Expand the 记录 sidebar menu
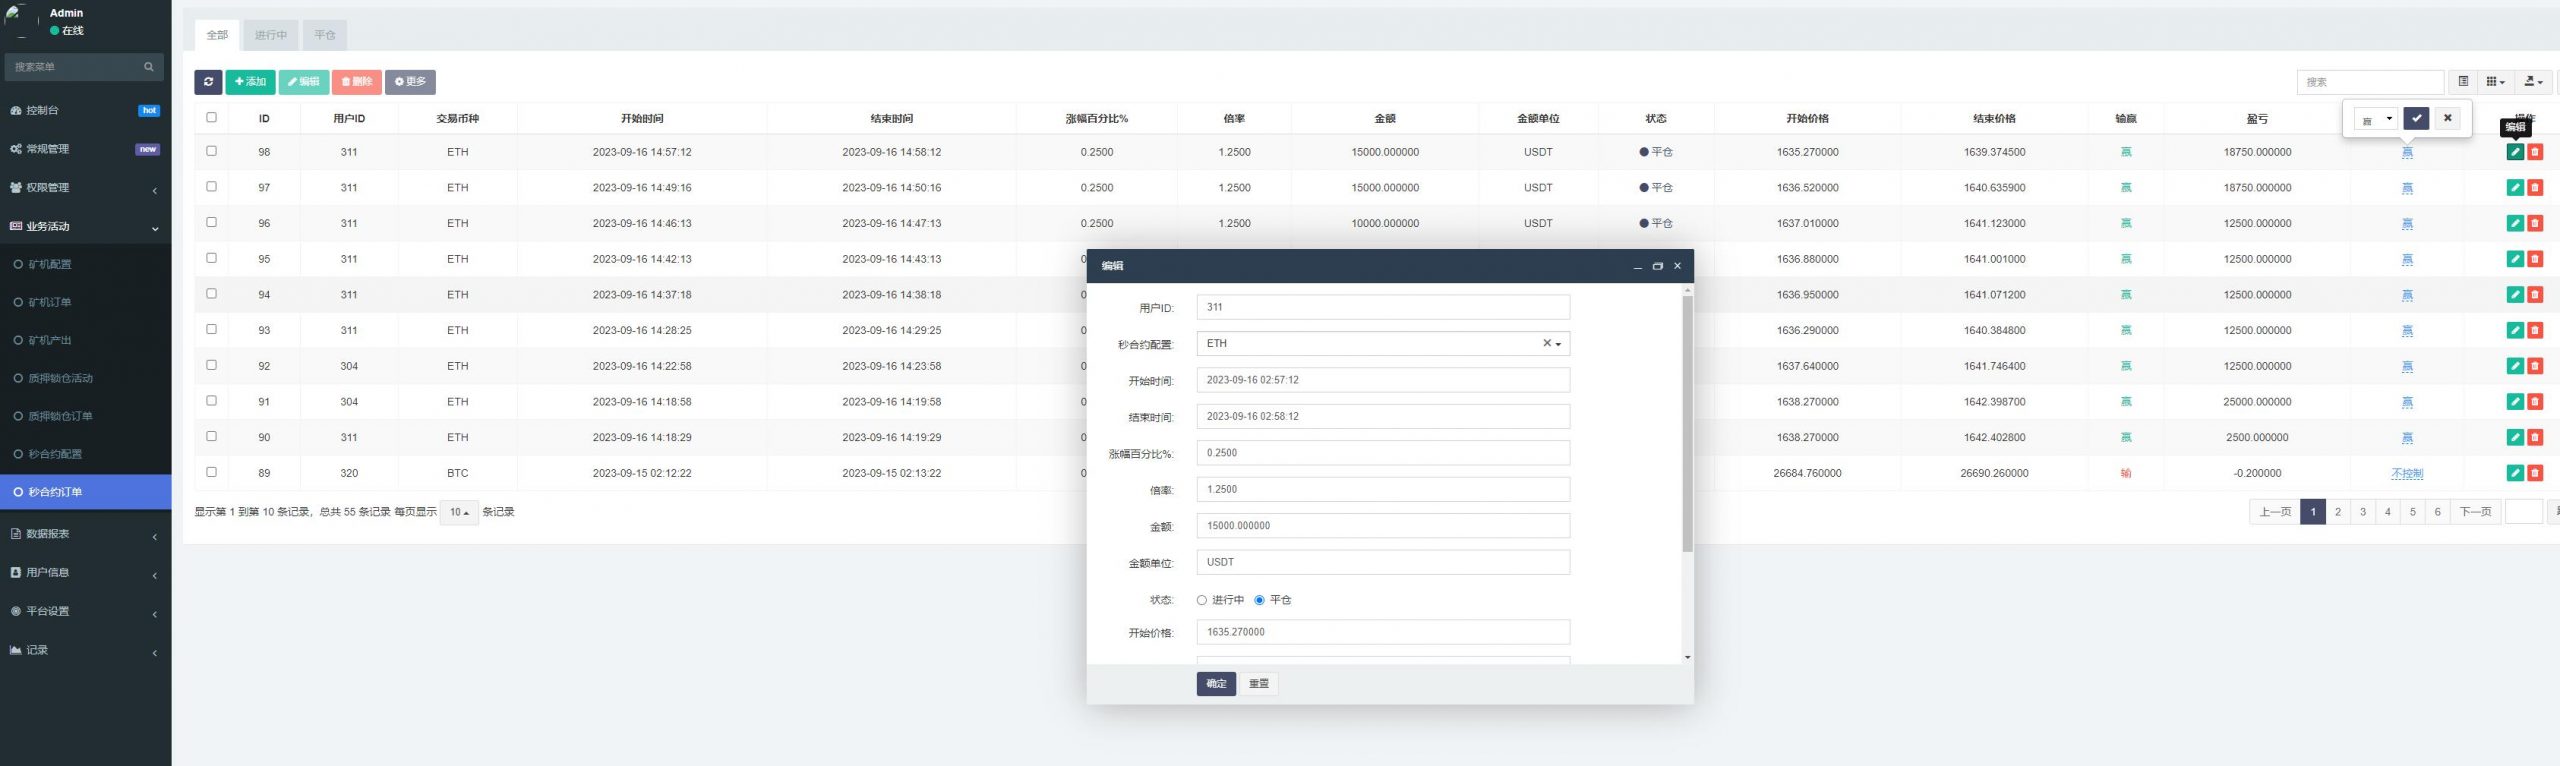2560x766 pixels. coord(85,651)
